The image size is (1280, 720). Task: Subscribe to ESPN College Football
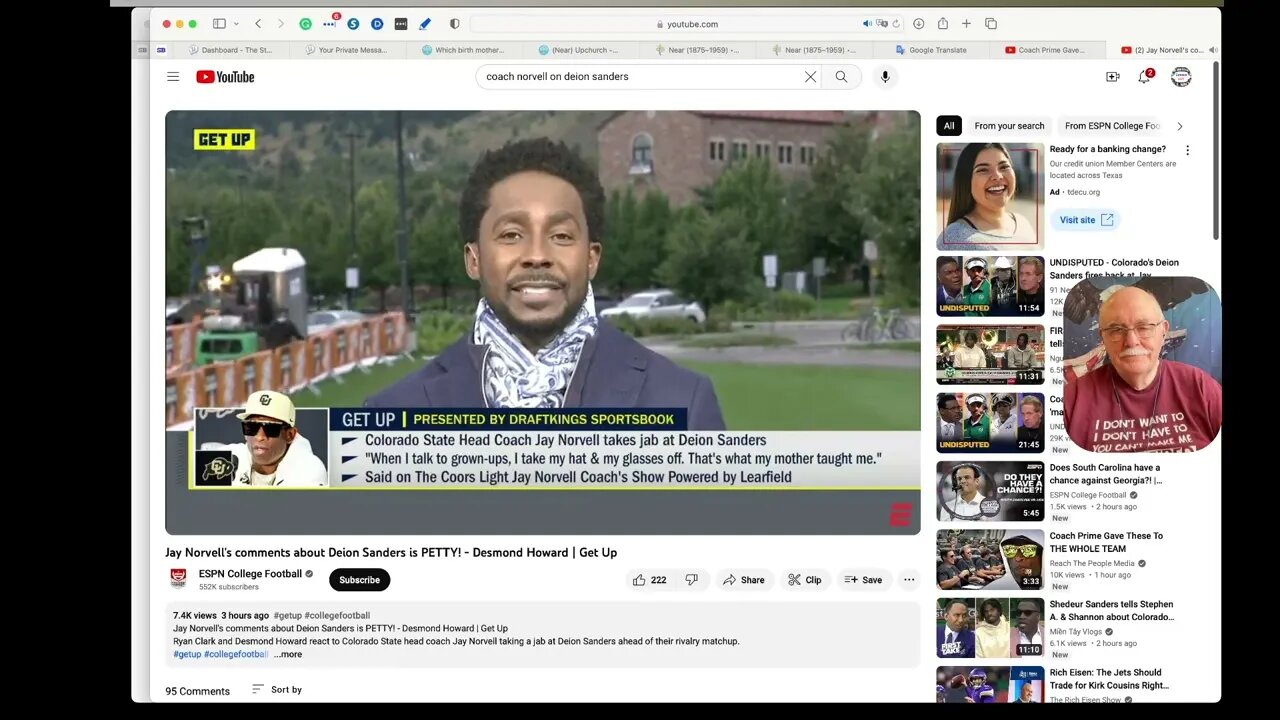pos(359,580)
